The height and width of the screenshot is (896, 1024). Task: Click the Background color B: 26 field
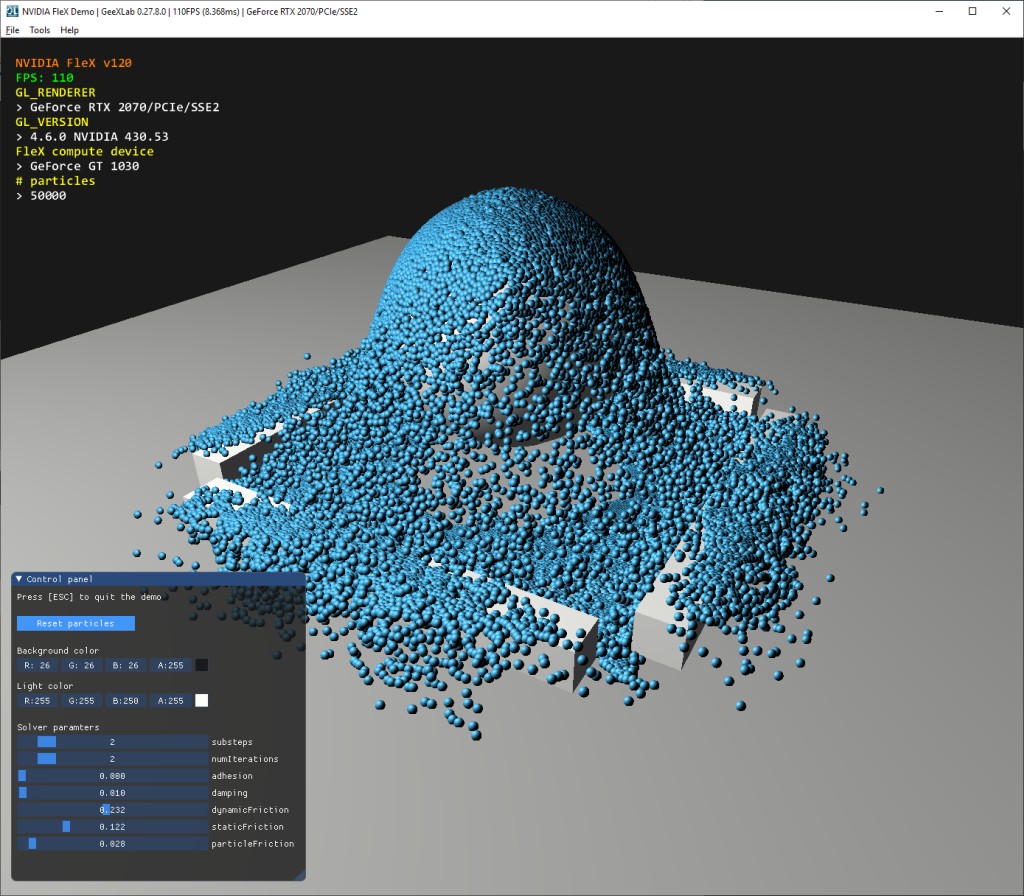point(125,665)
